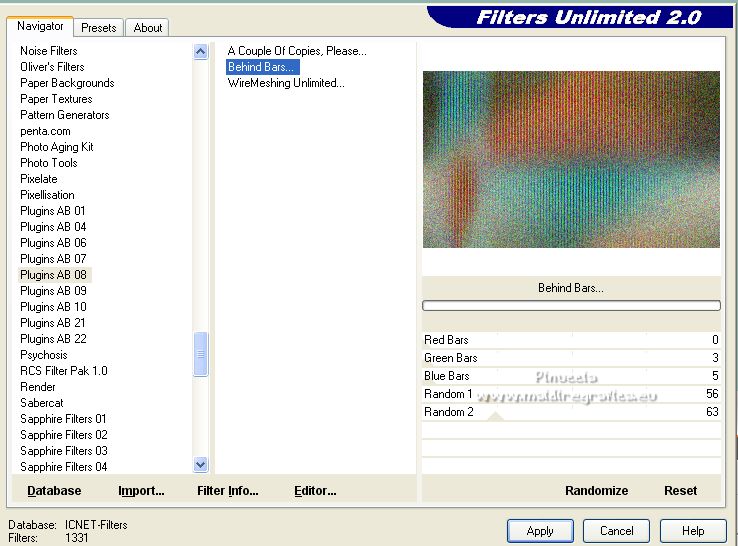
Task: Adjust the Random 2 slider
Action: 571,412
